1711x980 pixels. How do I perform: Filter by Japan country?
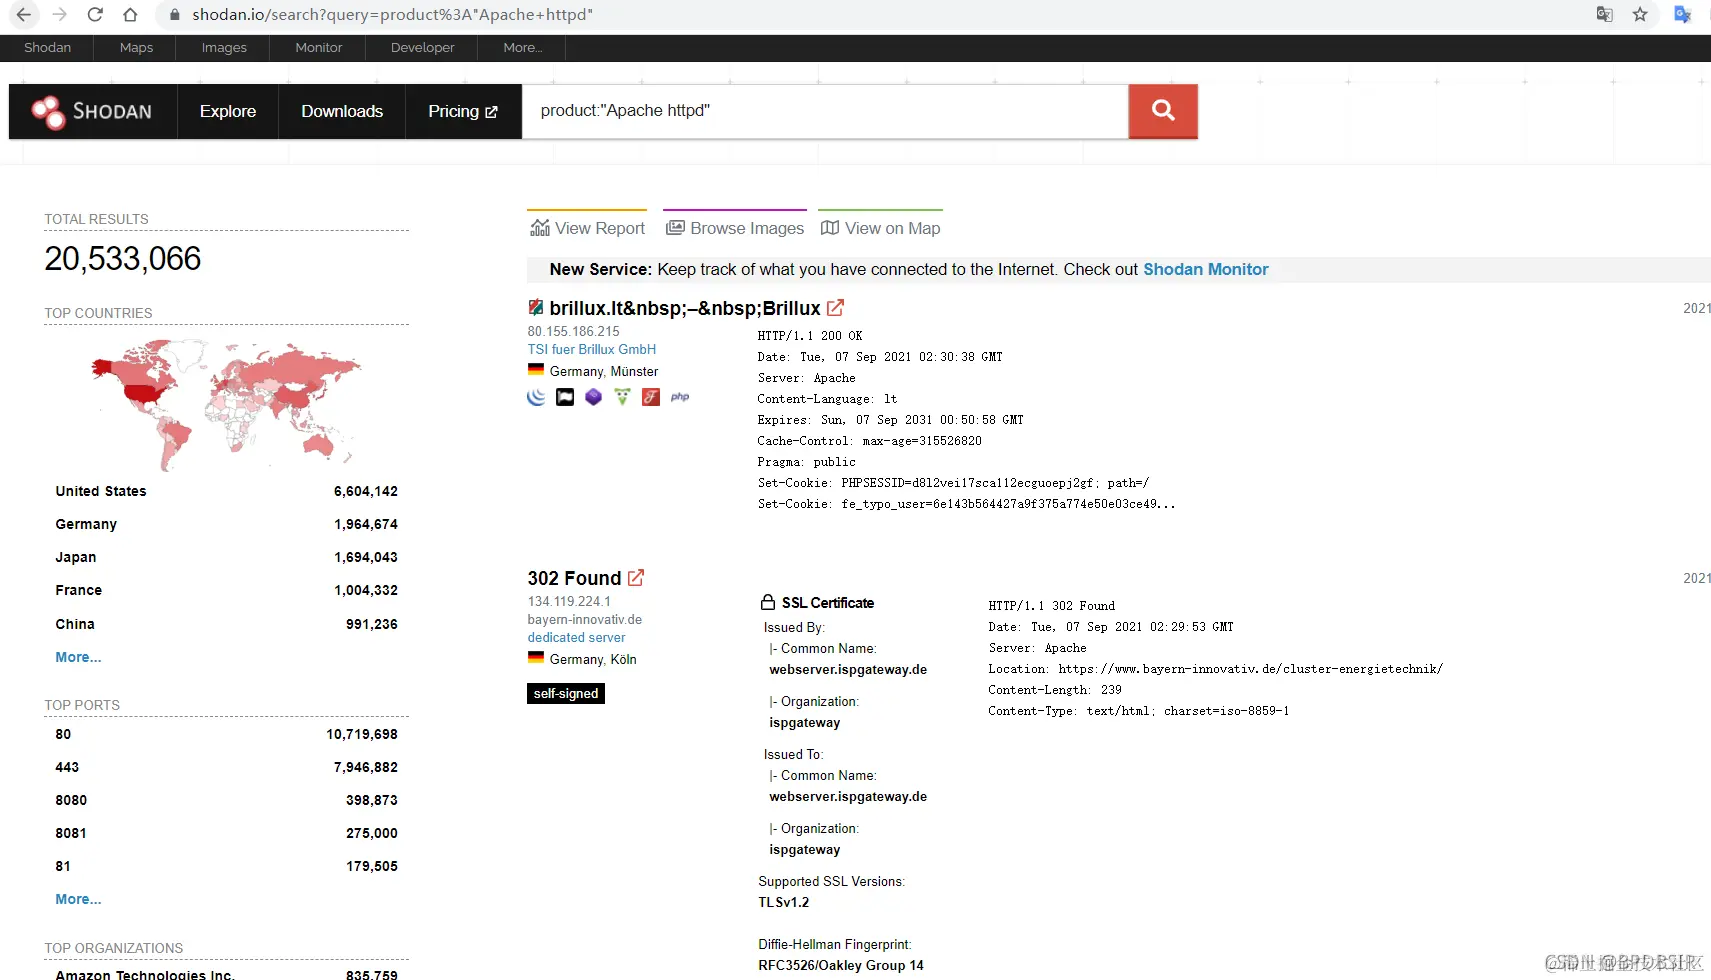tap(226, 557)
